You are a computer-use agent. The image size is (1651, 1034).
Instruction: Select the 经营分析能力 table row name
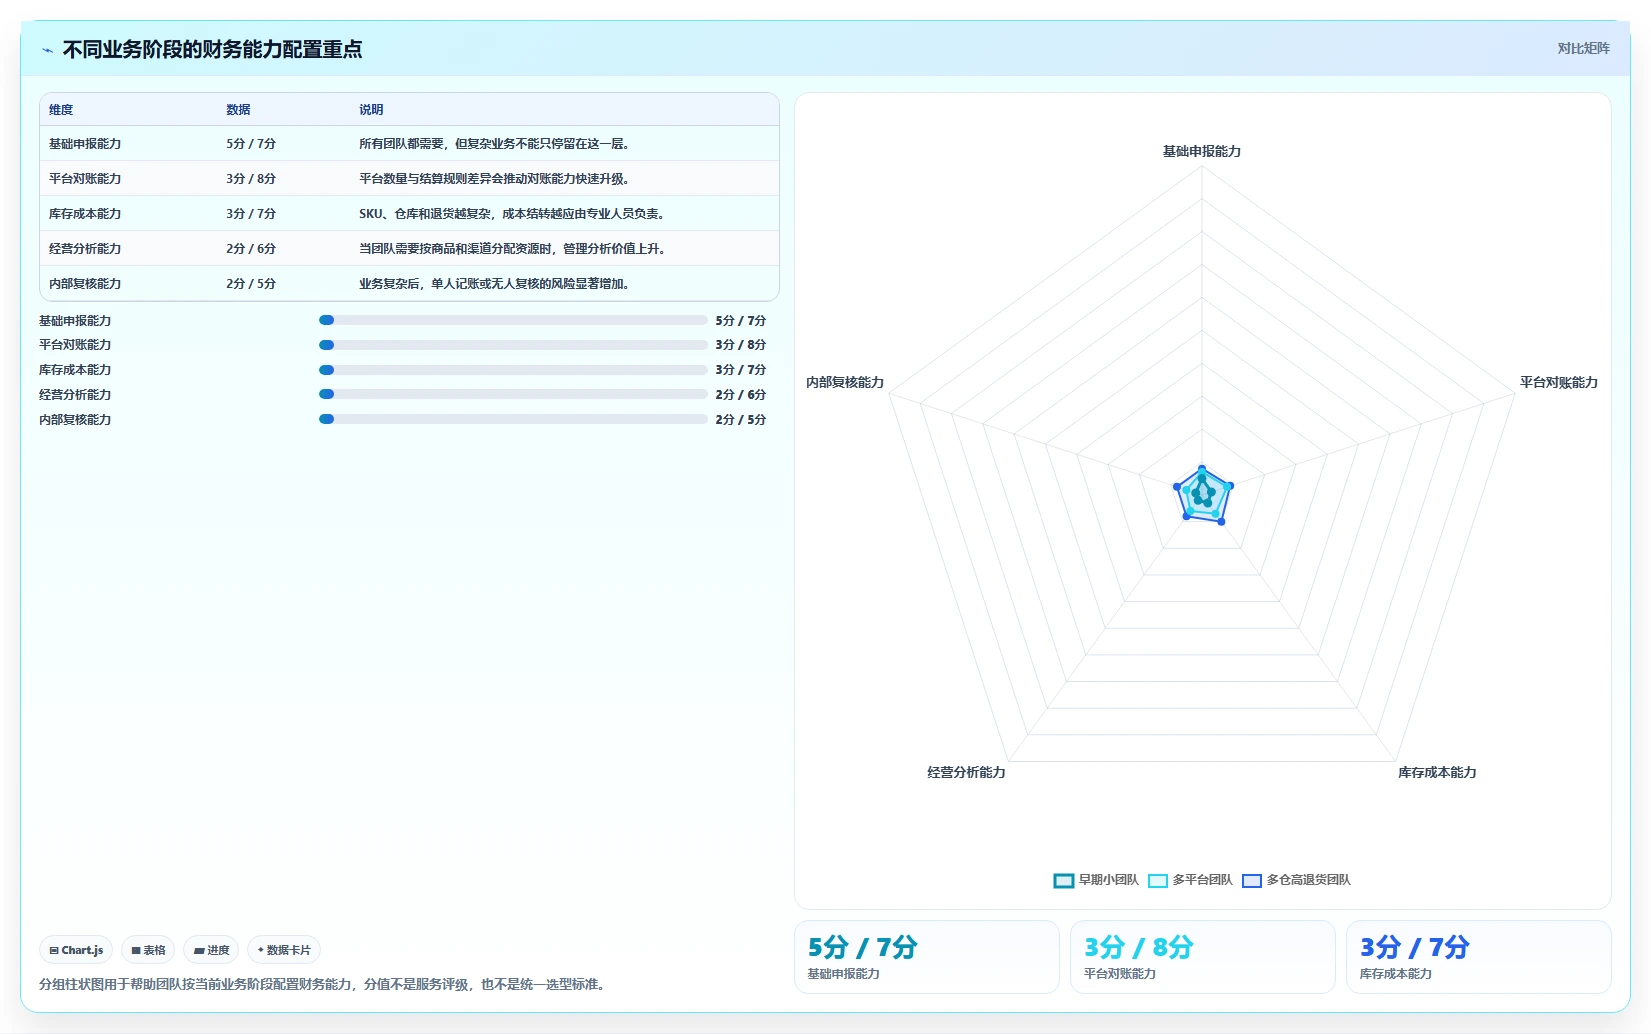click(85, 249)
